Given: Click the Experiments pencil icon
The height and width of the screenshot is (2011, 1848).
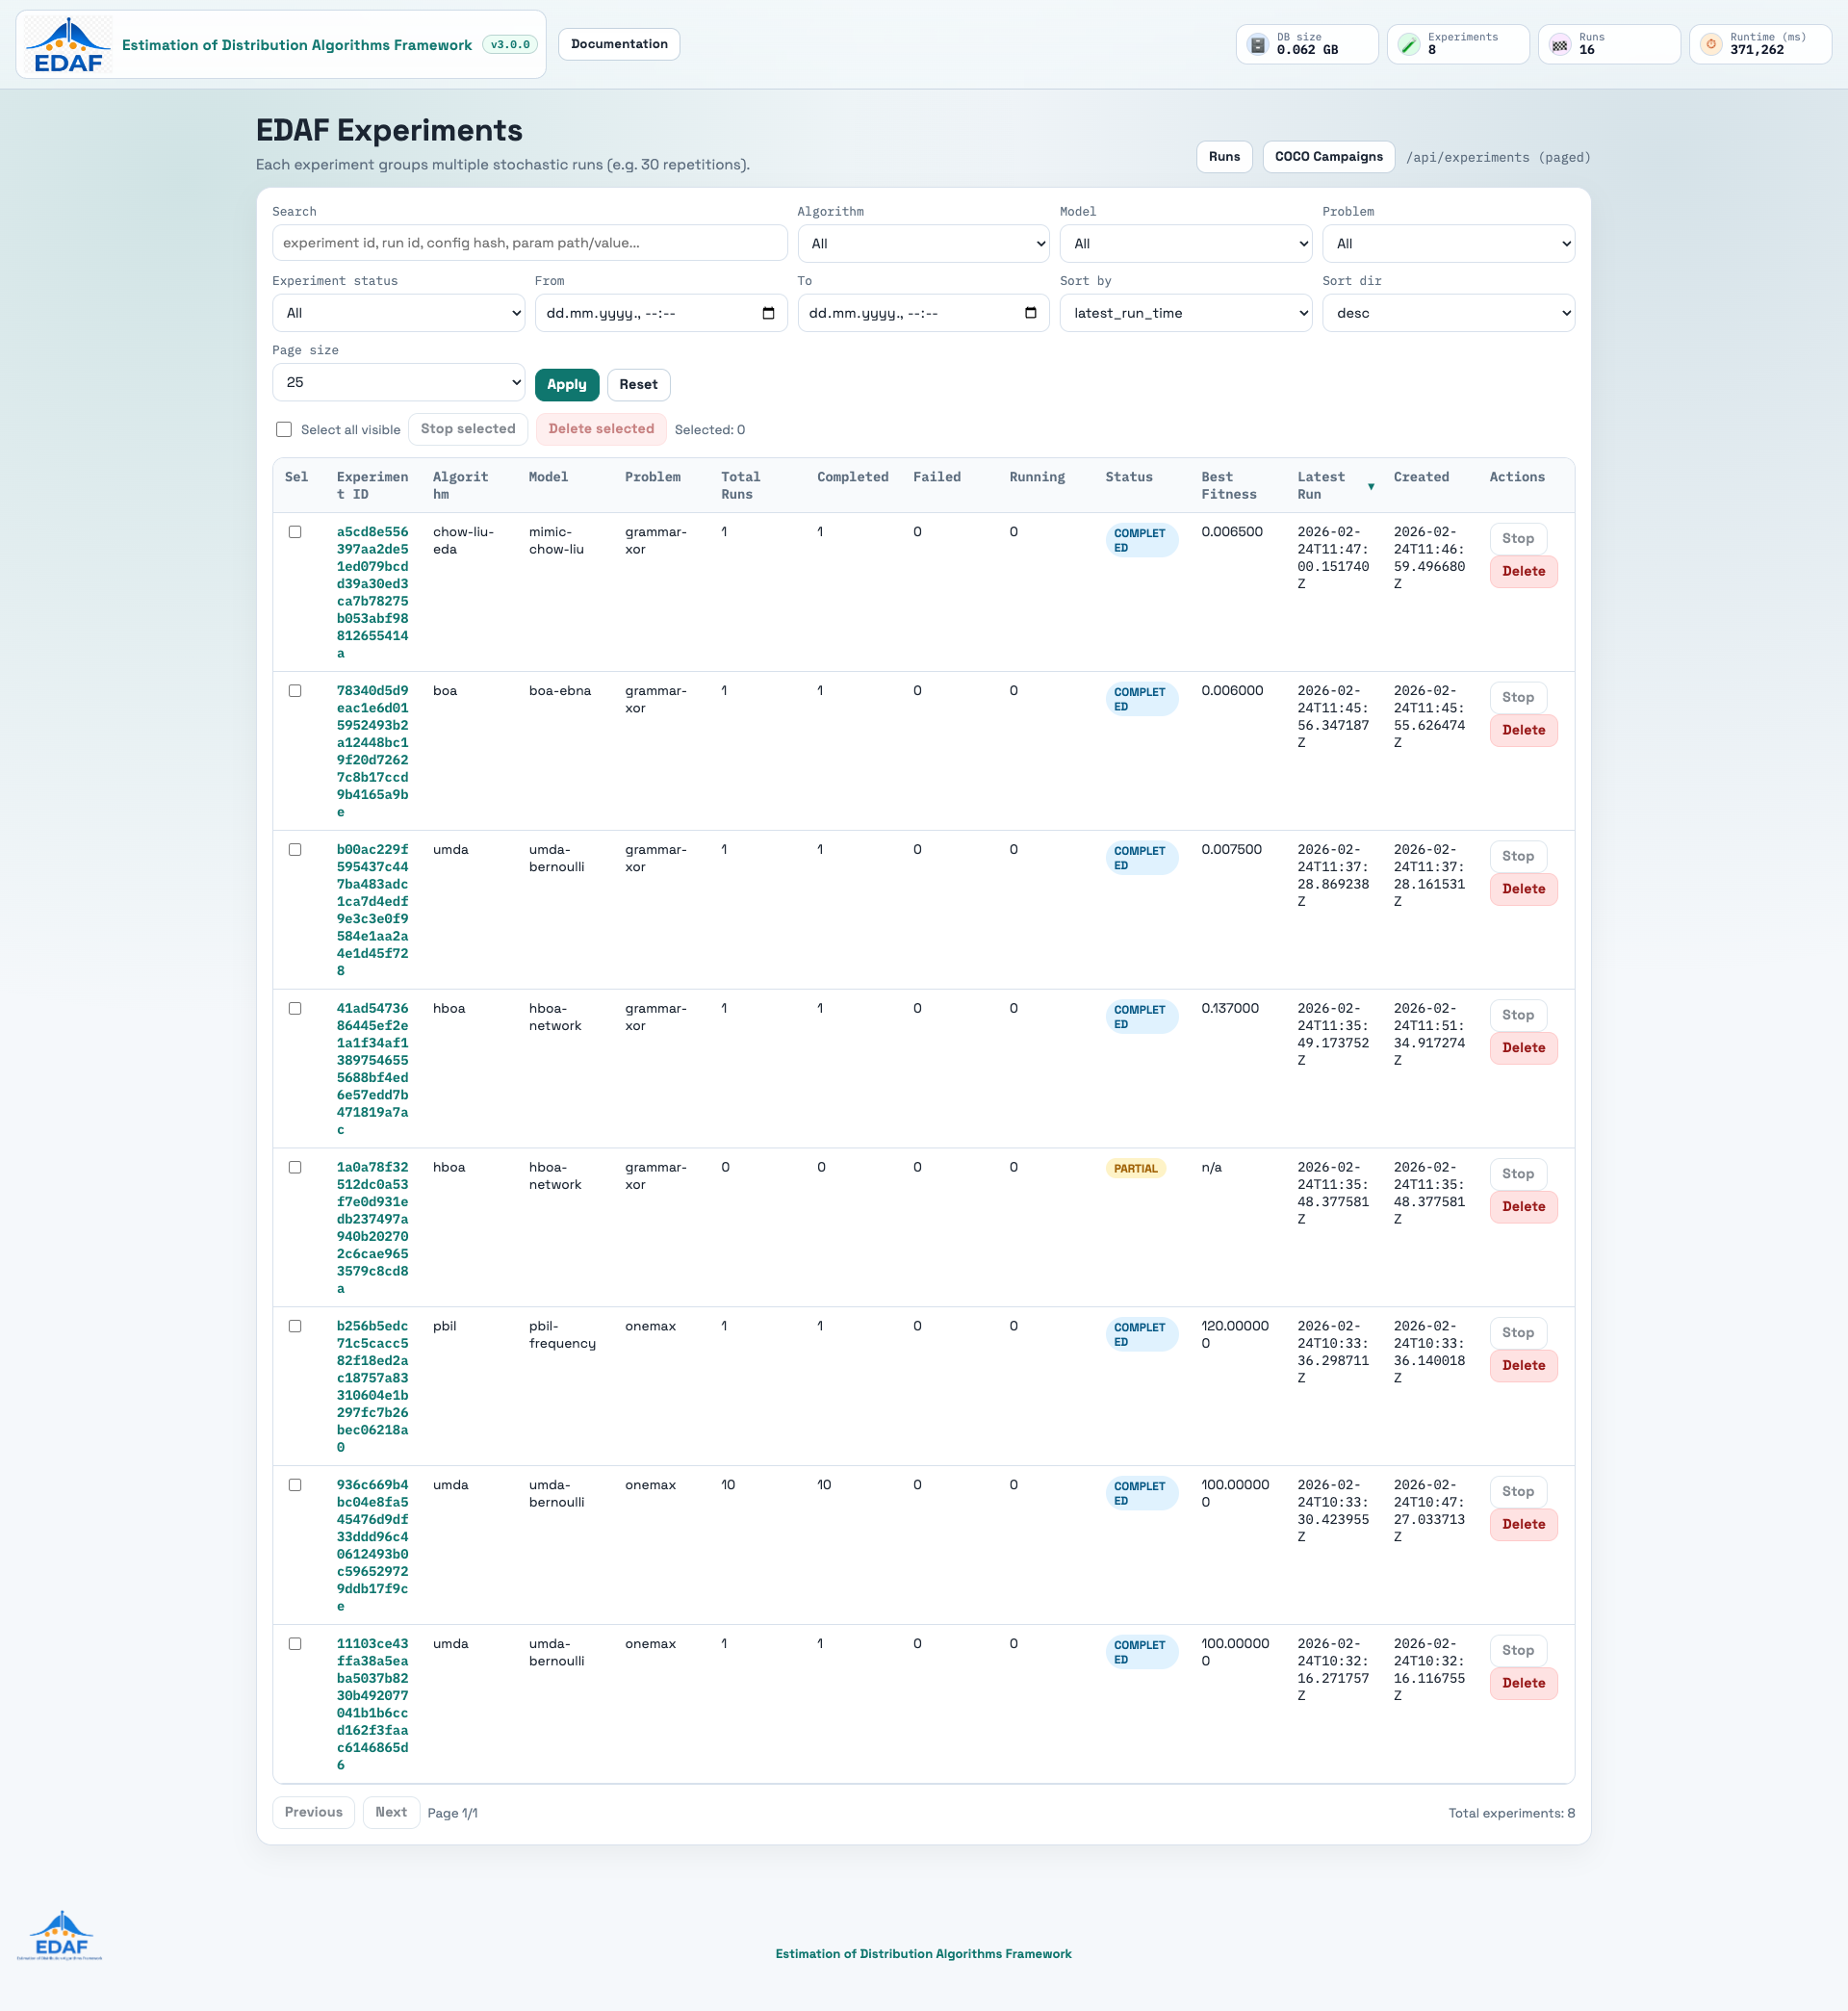Looking at the screenshot, I should (x=1409, y=44).
